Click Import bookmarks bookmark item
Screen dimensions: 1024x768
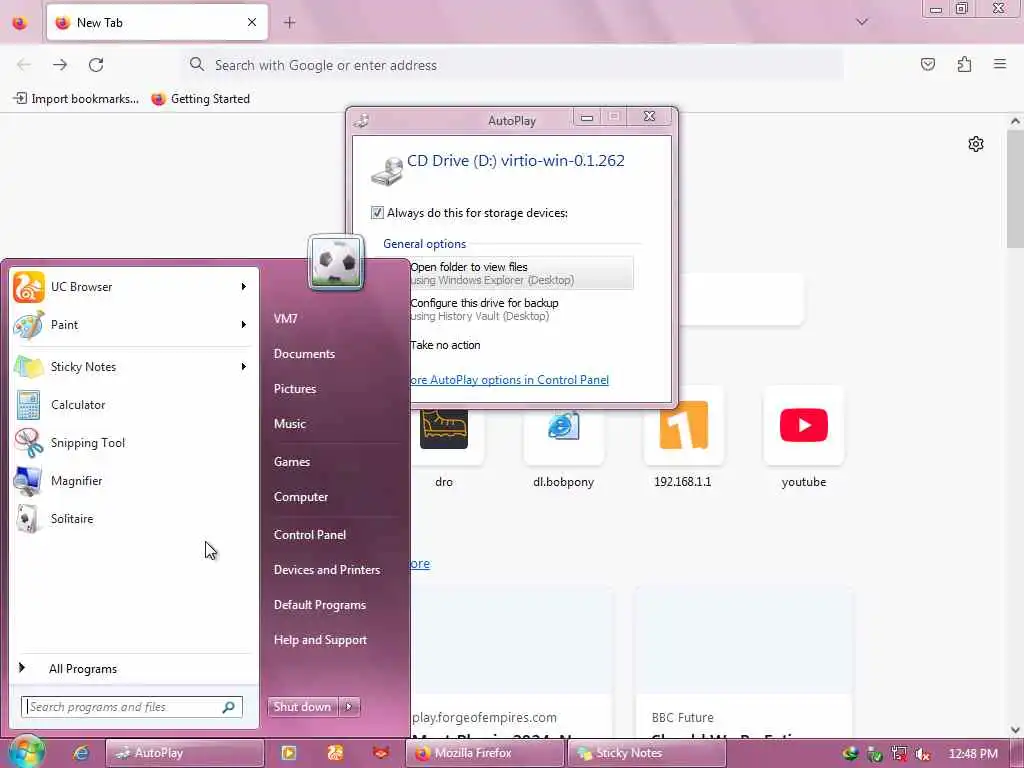tap(76, 99)
